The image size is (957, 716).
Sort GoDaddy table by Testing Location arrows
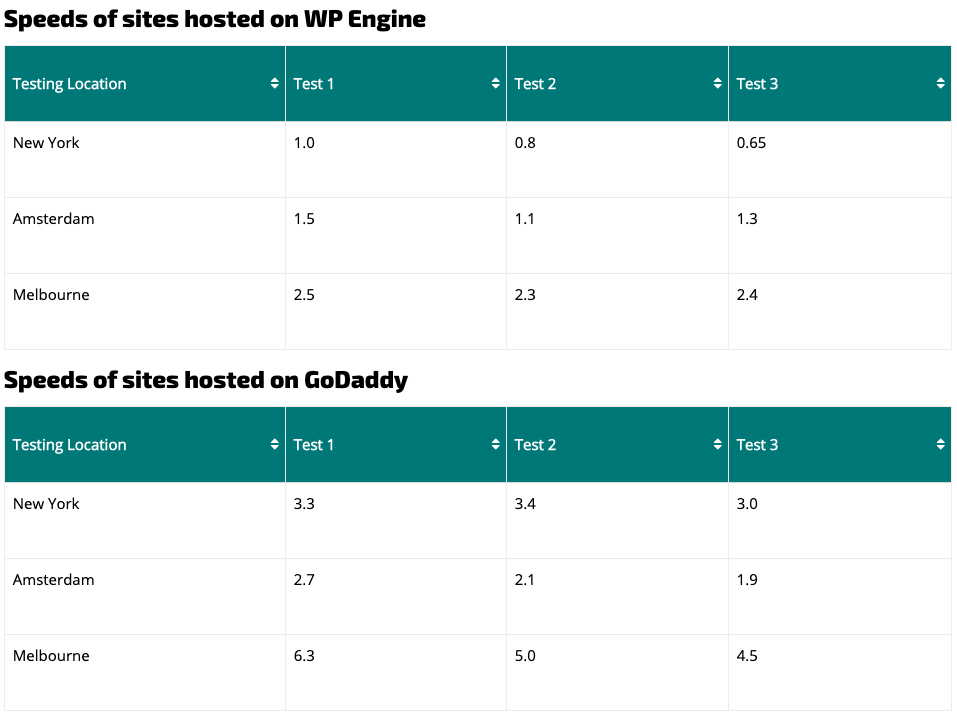tap(275, 444)
